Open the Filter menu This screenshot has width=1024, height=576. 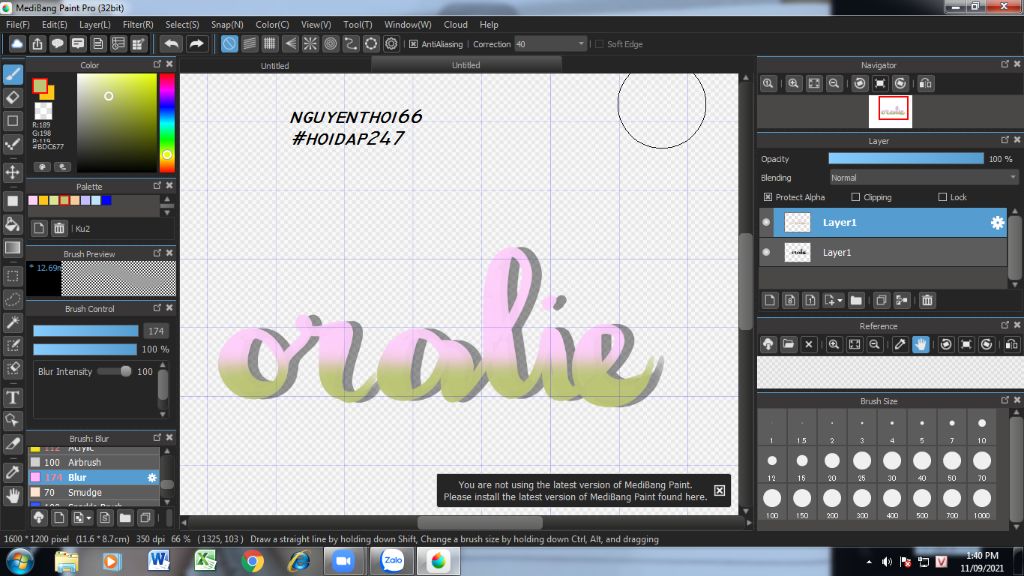coord(138,24)
